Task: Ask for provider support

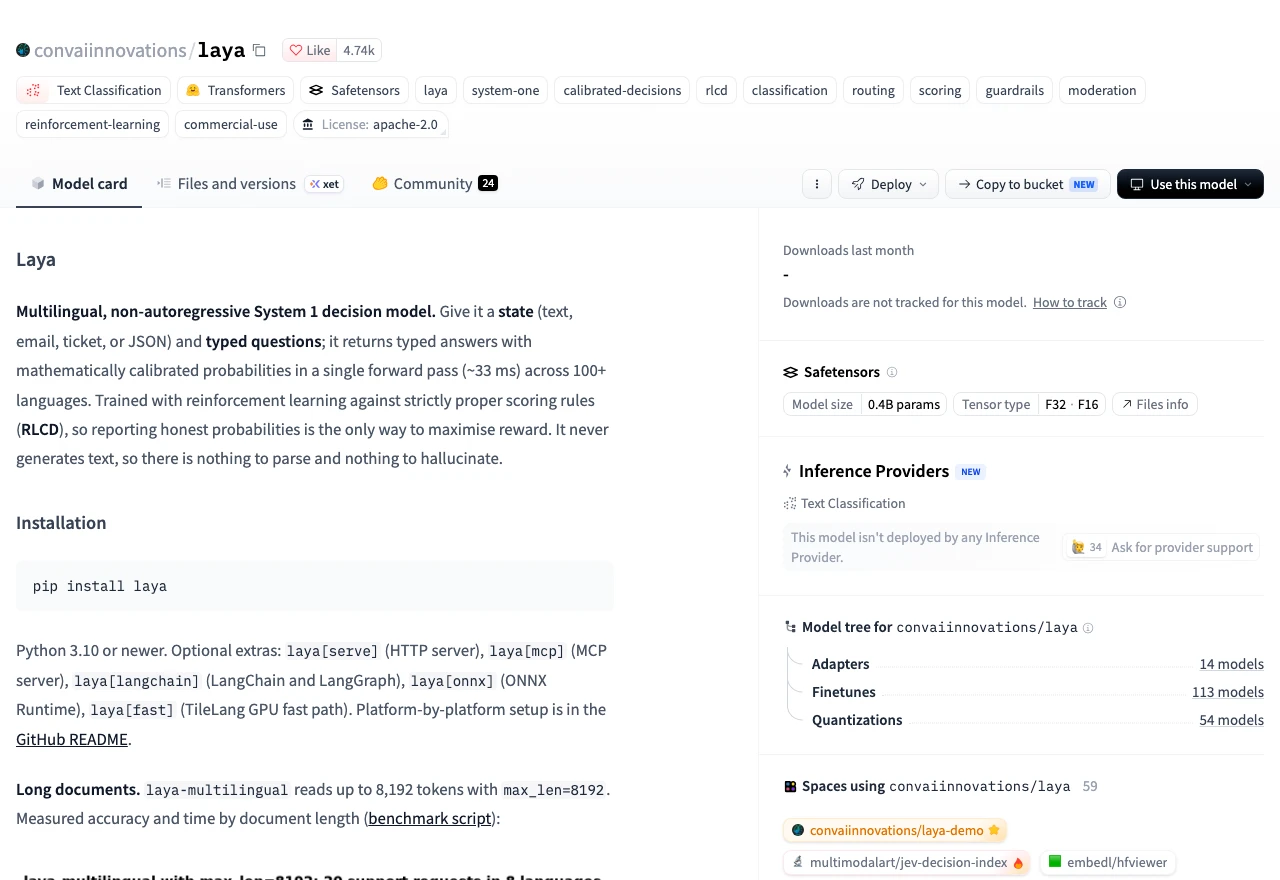Action: coord(1160,547)
